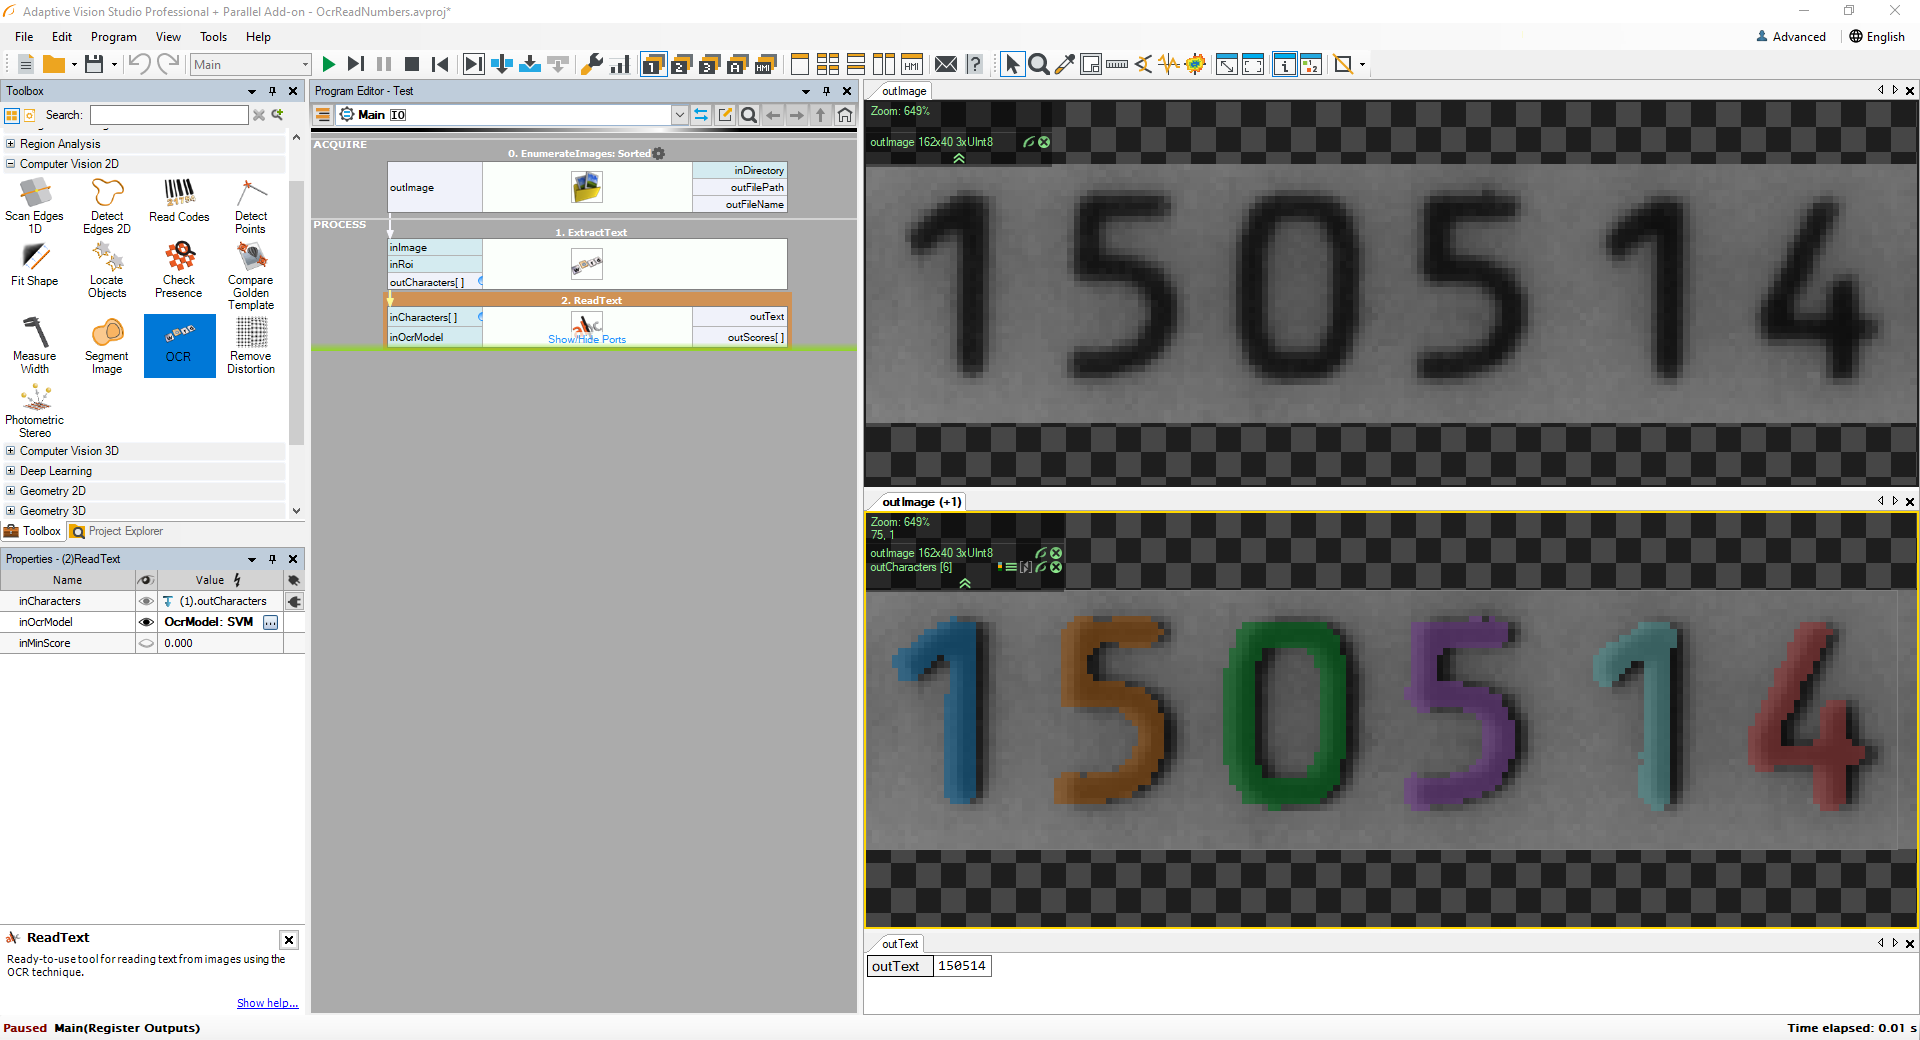1920x1040 pixels.
Task: Expand the Deep Learning category
Action: 11,471
